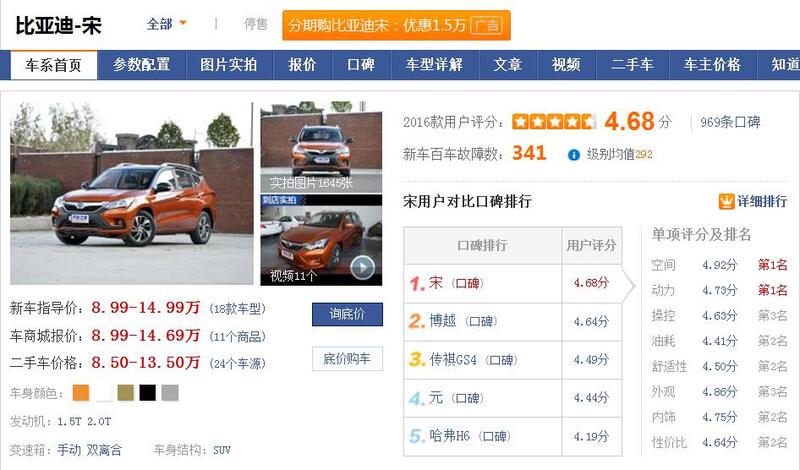Open the 车型详解 tab
The height and width of the screenshot is (470, 800).
[x=434, y=65]
